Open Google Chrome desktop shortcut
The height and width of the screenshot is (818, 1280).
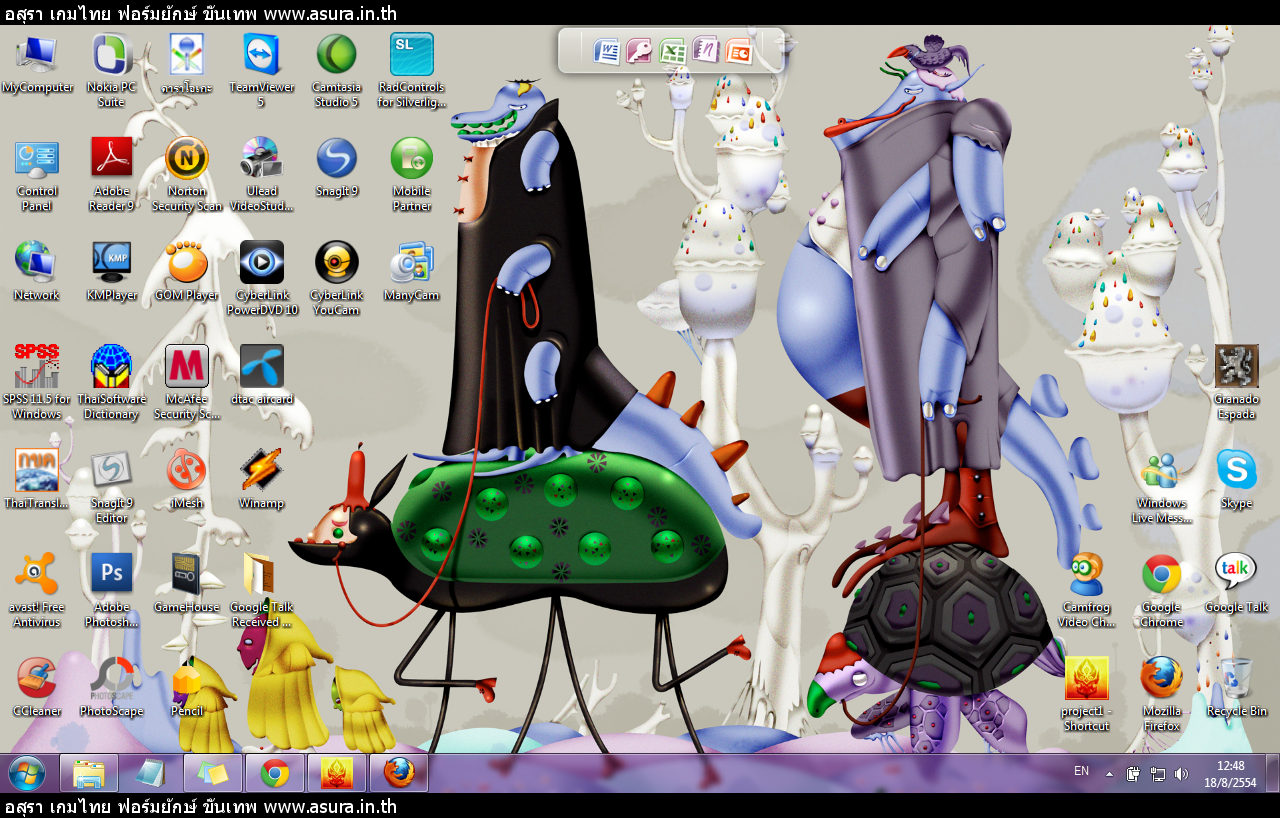point(1161,591)
